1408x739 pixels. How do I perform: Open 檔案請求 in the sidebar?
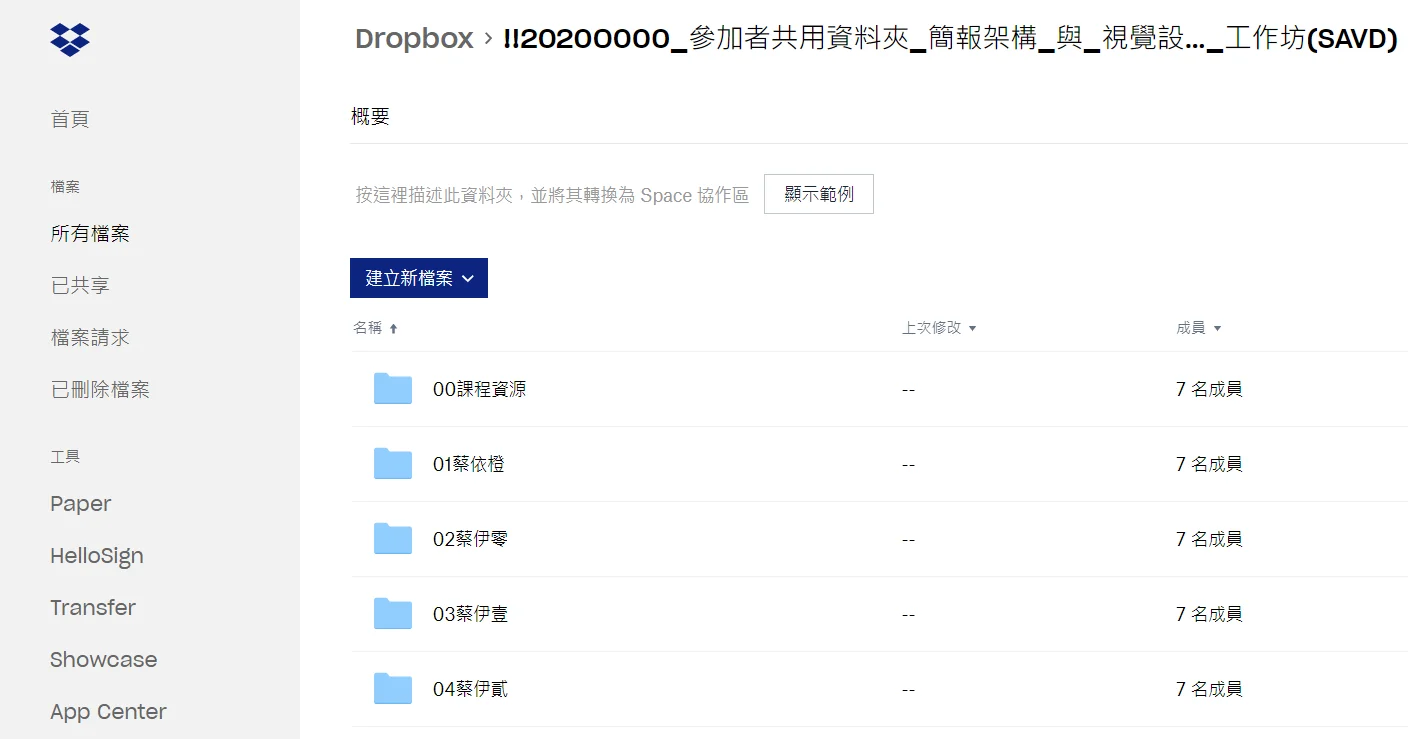pyautogui.click(x=90, y=338)
